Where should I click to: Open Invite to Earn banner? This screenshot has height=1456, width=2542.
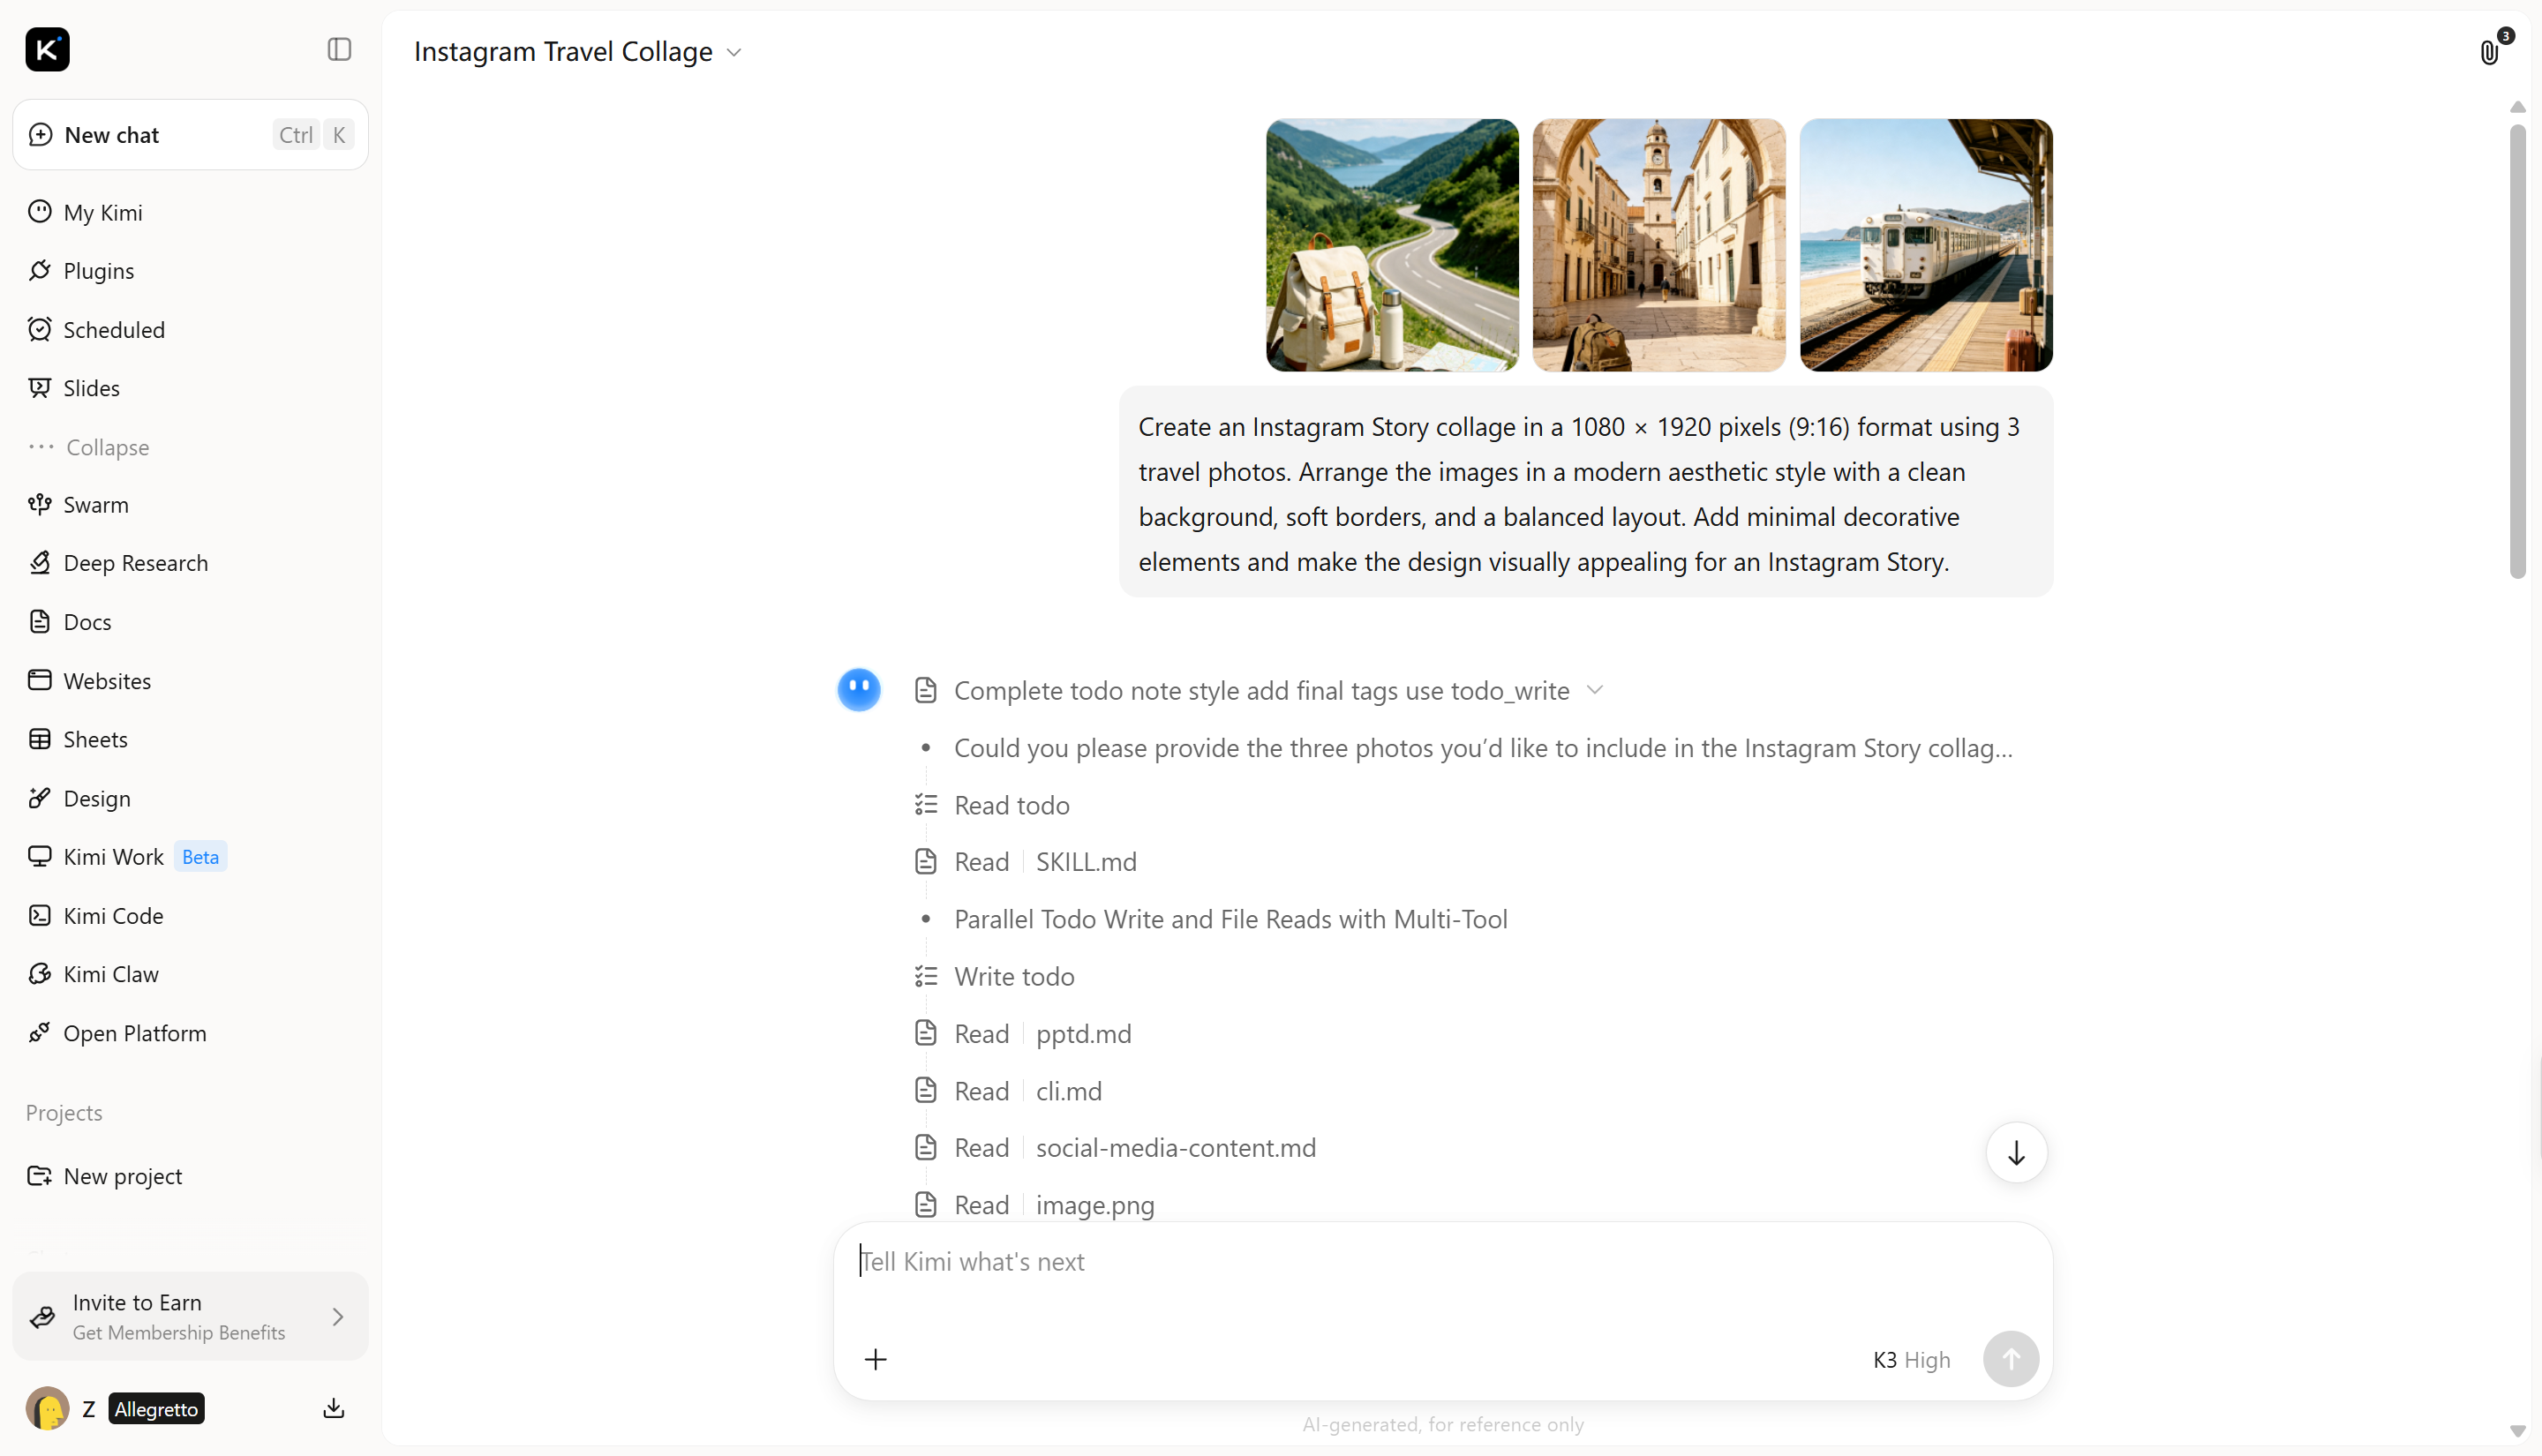[190, 1316]
